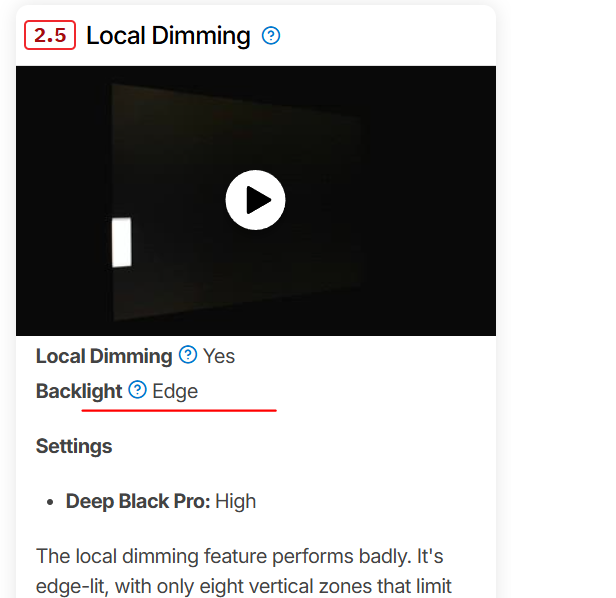
Task: Click black area right of TV in video
Action: pyautogui.click(x=428, y=200)
